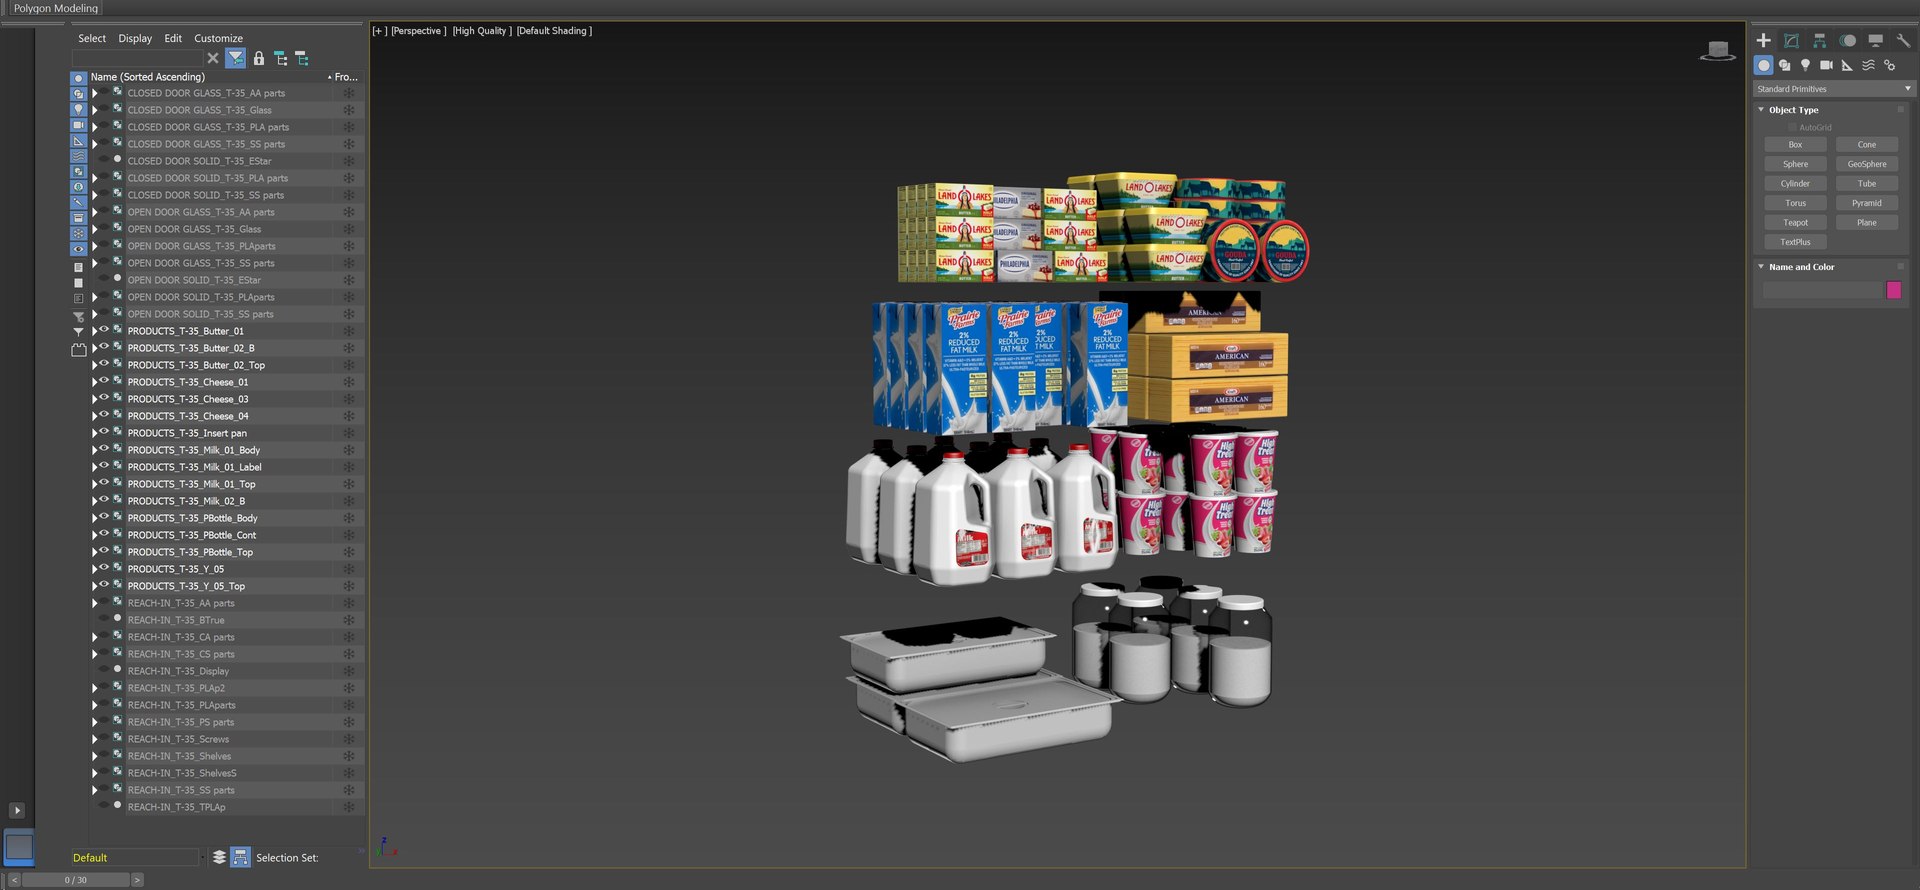The height and width of the screenshot is (890, 1920).
Task: Toggle frozen snowflake cell for PRODUCTS_T-35_Cheese_01
Action: click(x=349, y=382)
